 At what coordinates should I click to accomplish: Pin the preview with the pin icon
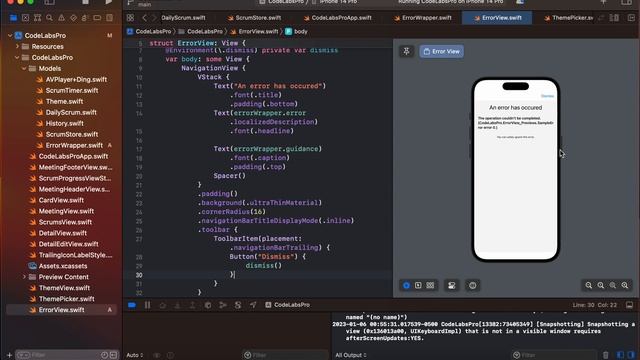point(407,51)
